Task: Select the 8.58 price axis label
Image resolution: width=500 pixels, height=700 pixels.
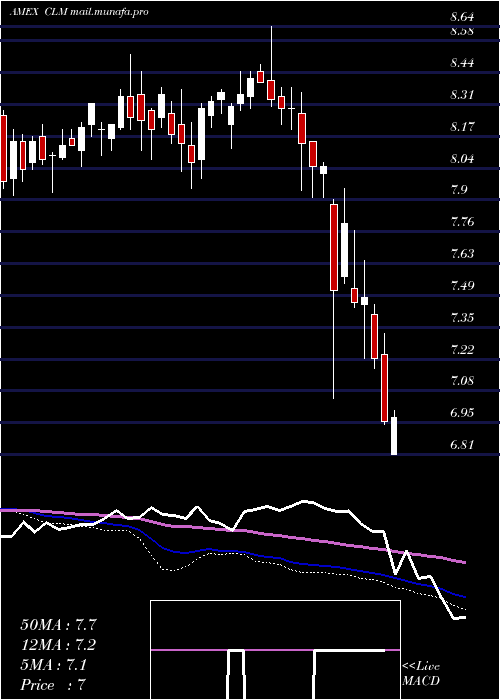Action: 462,32
